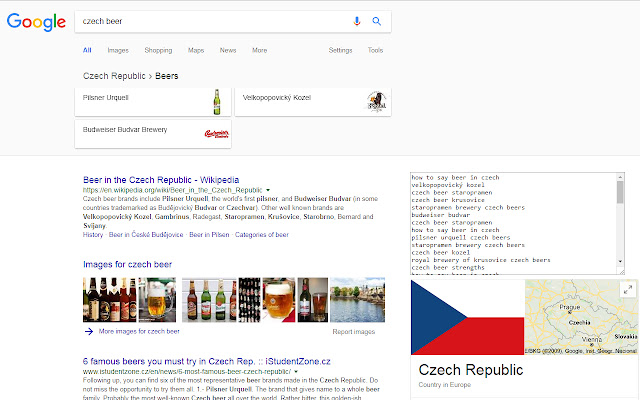Open the More search options menu
The width and height of the screenshot is (640, 400).
tap(259, 50)
